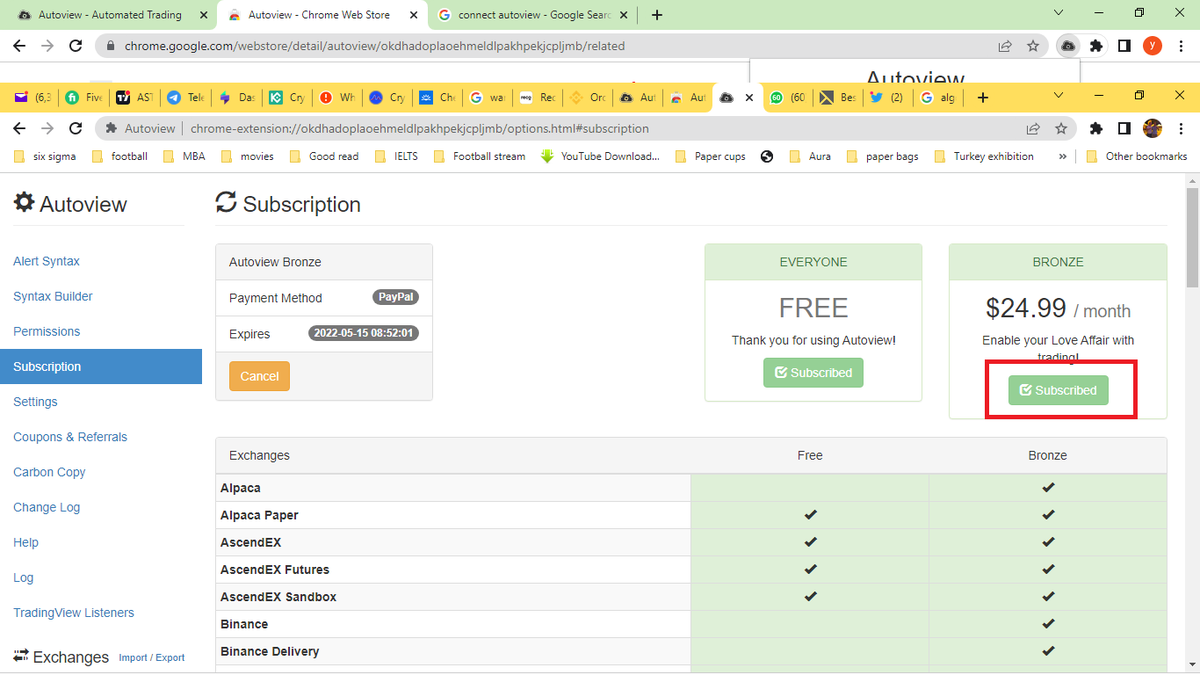Image resolution: width=1200 pixels, height=675 pixels.
Task: Click the Import link beside Exchanges
Action: coord(133,658)
